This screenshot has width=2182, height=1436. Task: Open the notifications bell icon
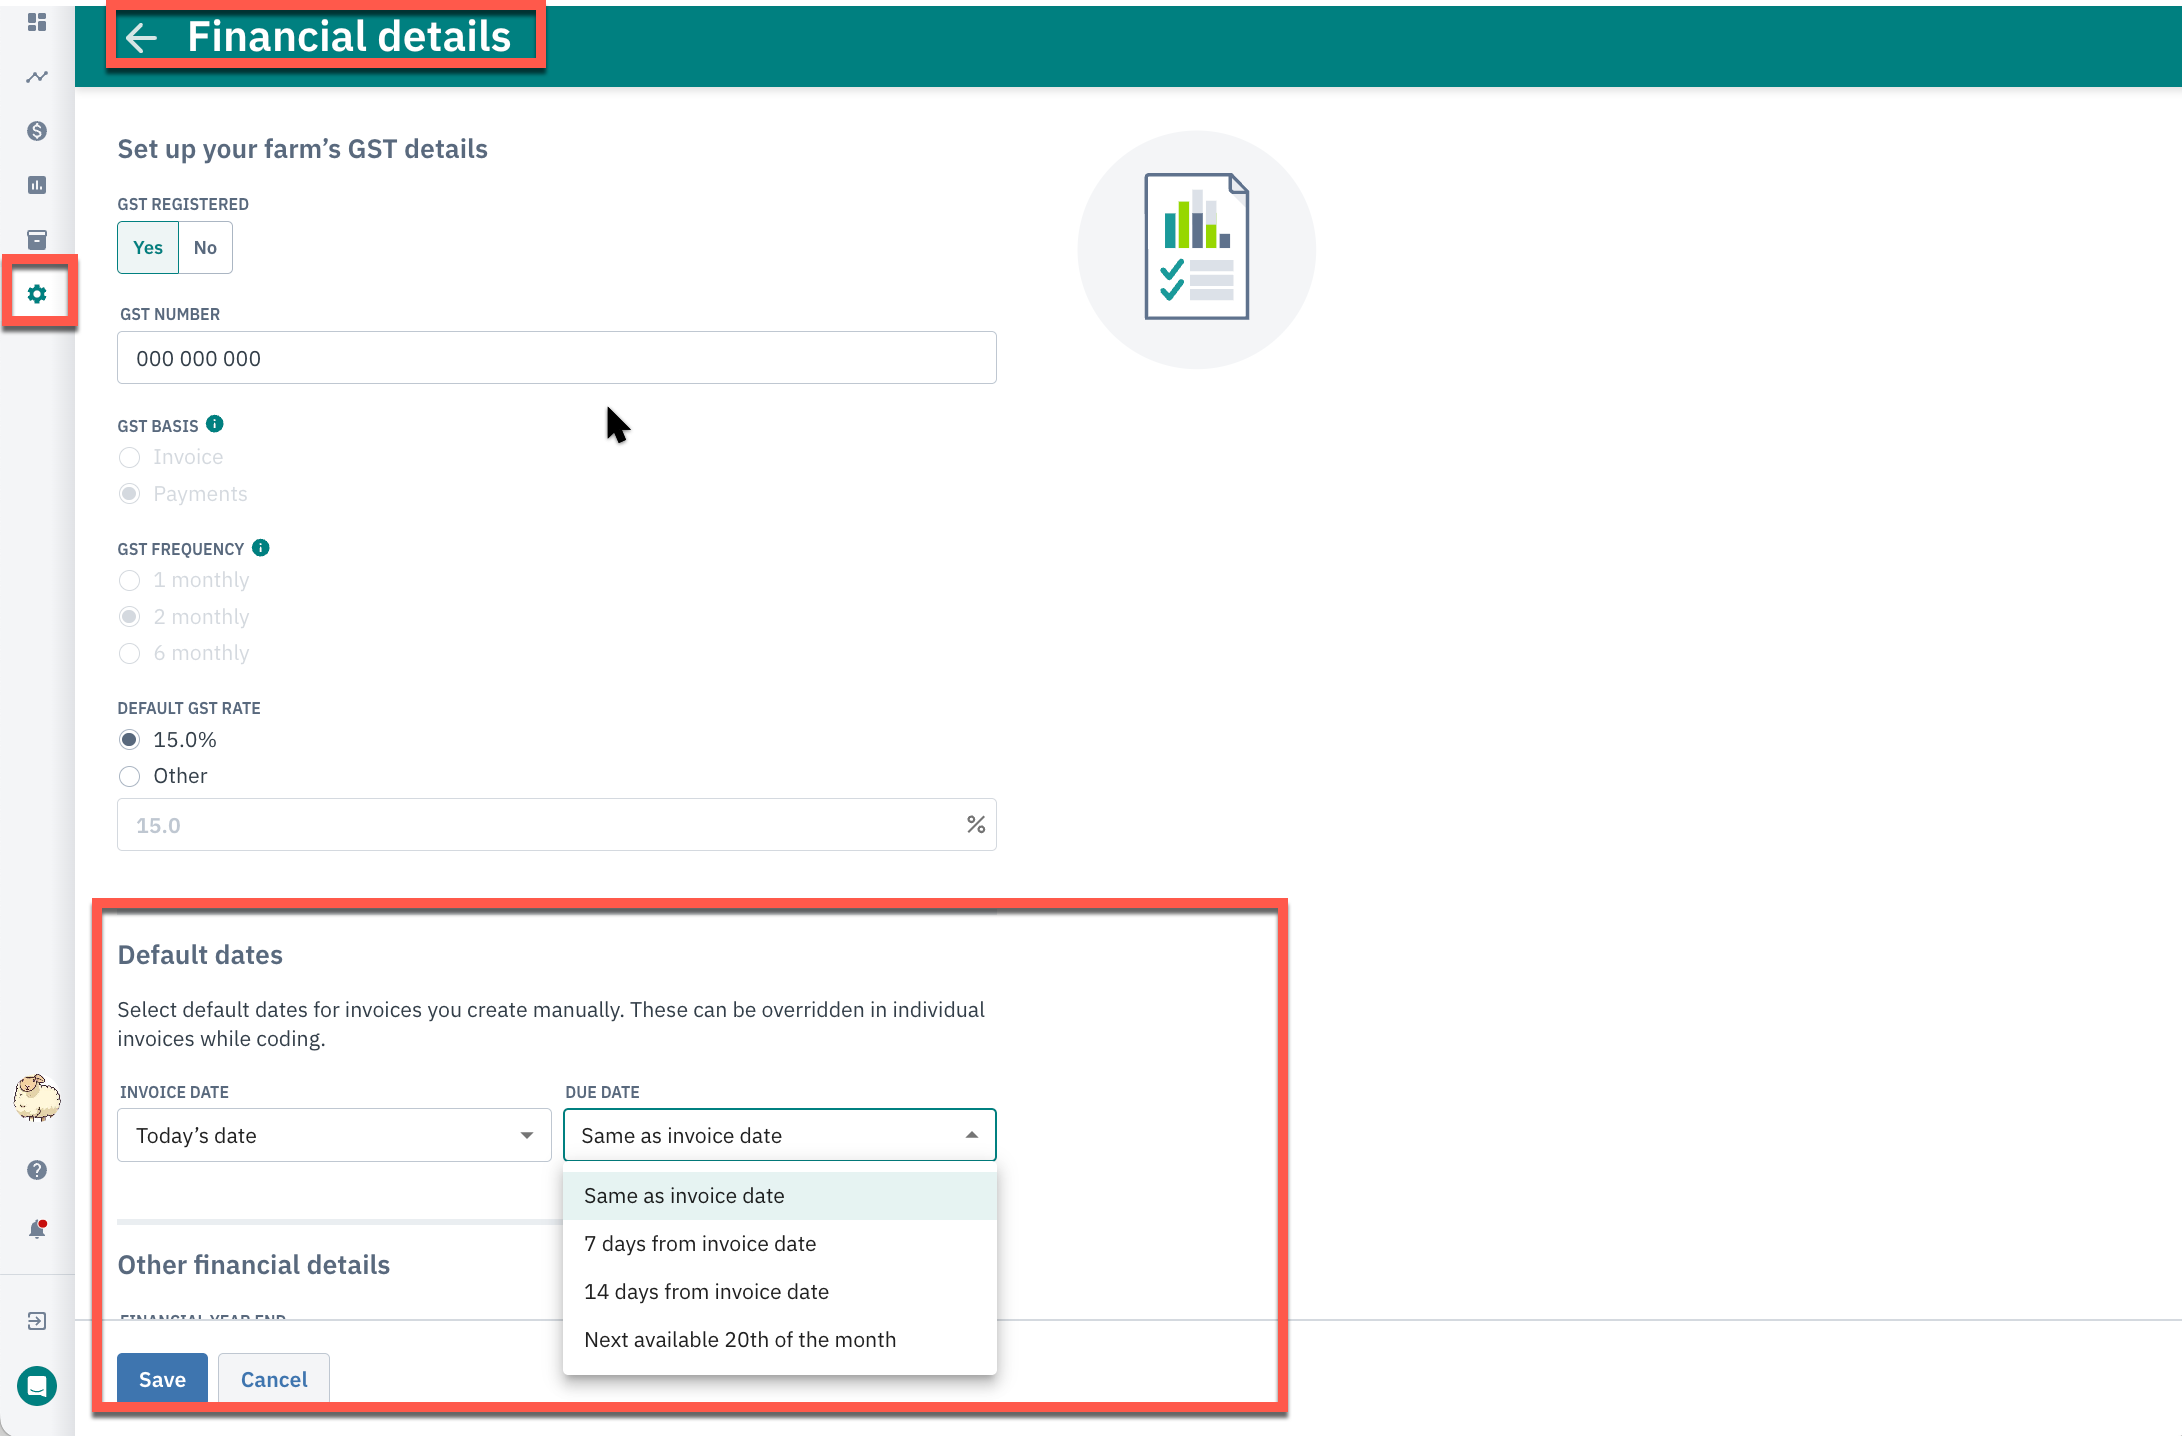[x=37, y=1229]
